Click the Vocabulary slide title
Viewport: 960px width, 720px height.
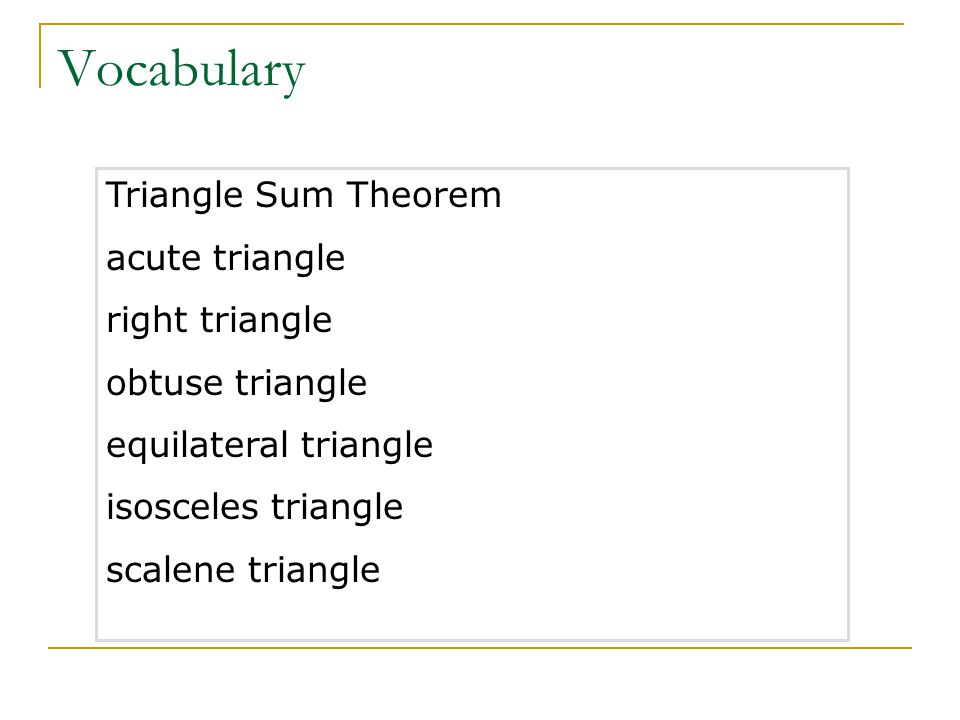point(181,71)
